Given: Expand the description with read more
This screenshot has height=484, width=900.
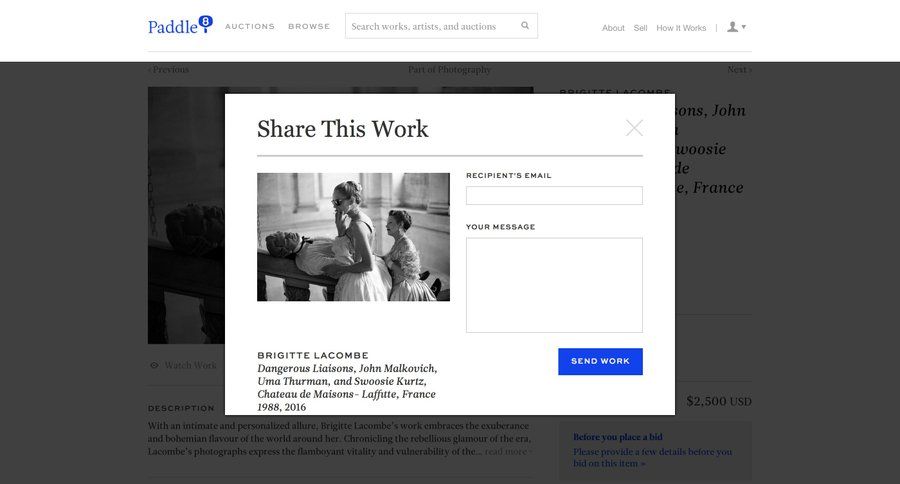Looking at the screenshot, I should 507,452.
